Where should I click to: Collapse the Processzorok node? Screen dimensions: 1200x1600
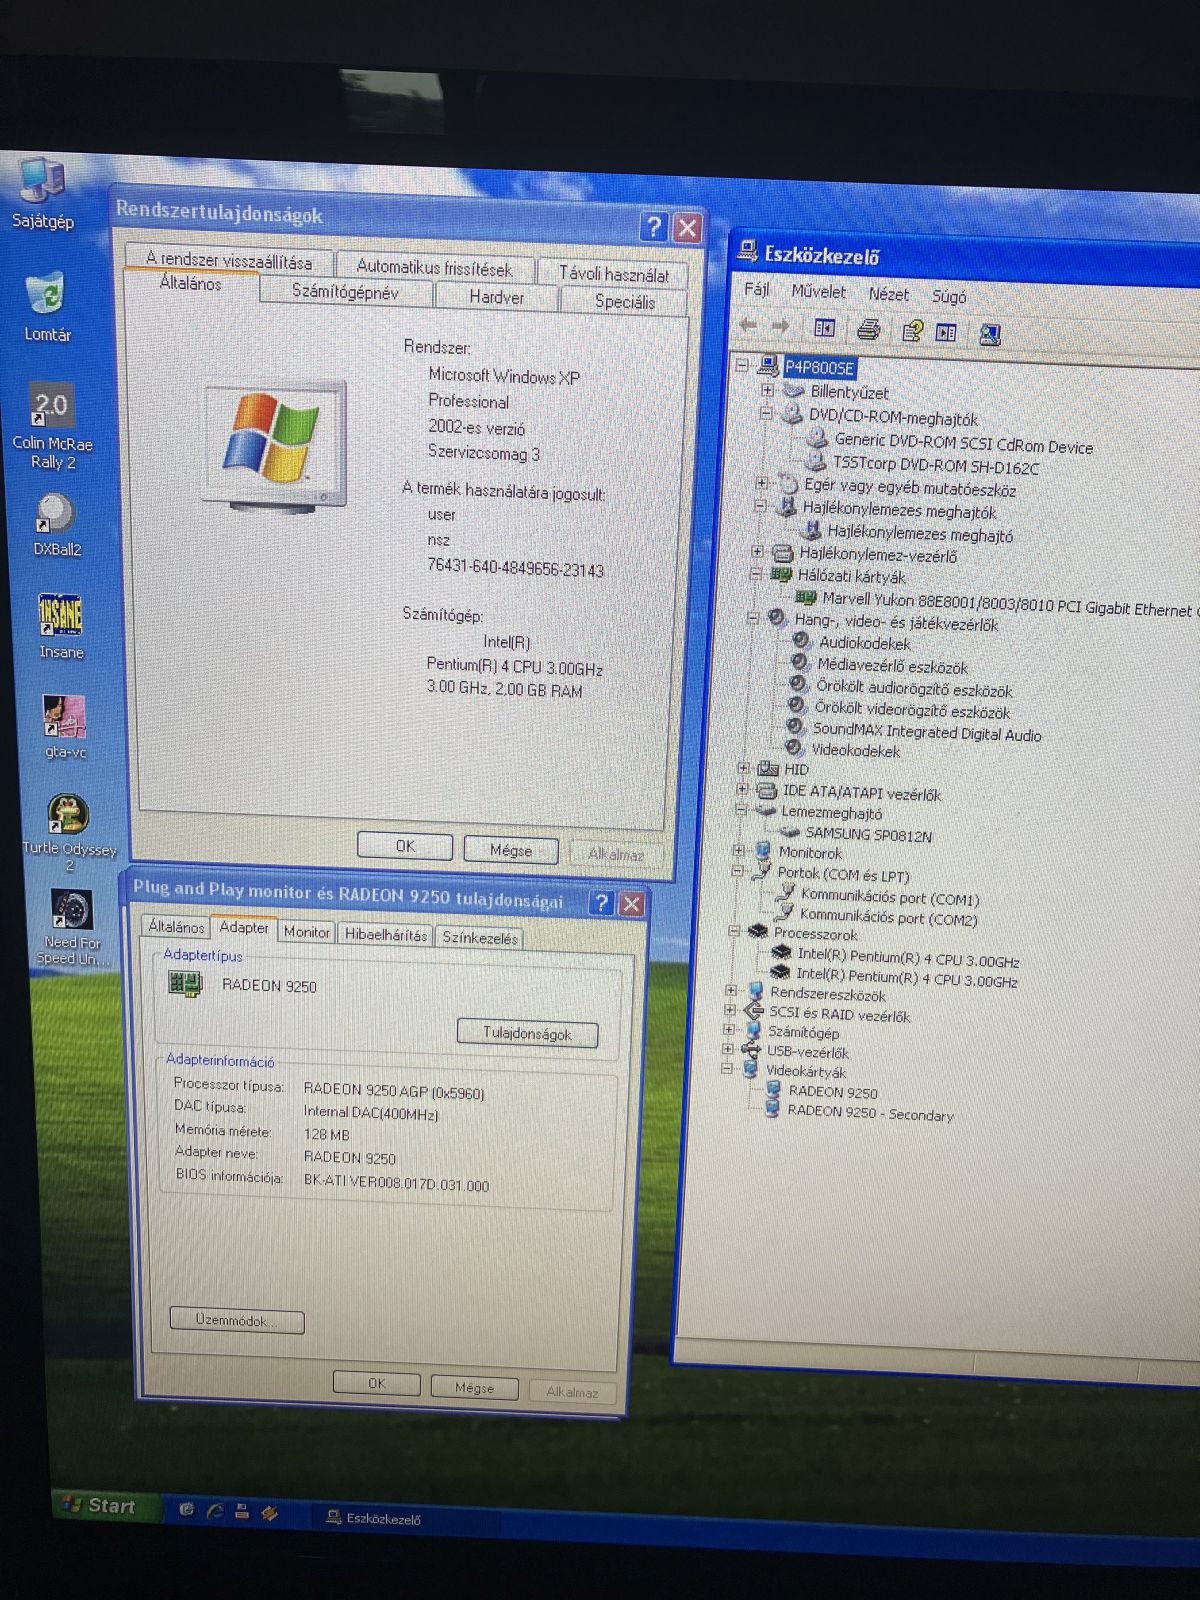coord(734,931)
